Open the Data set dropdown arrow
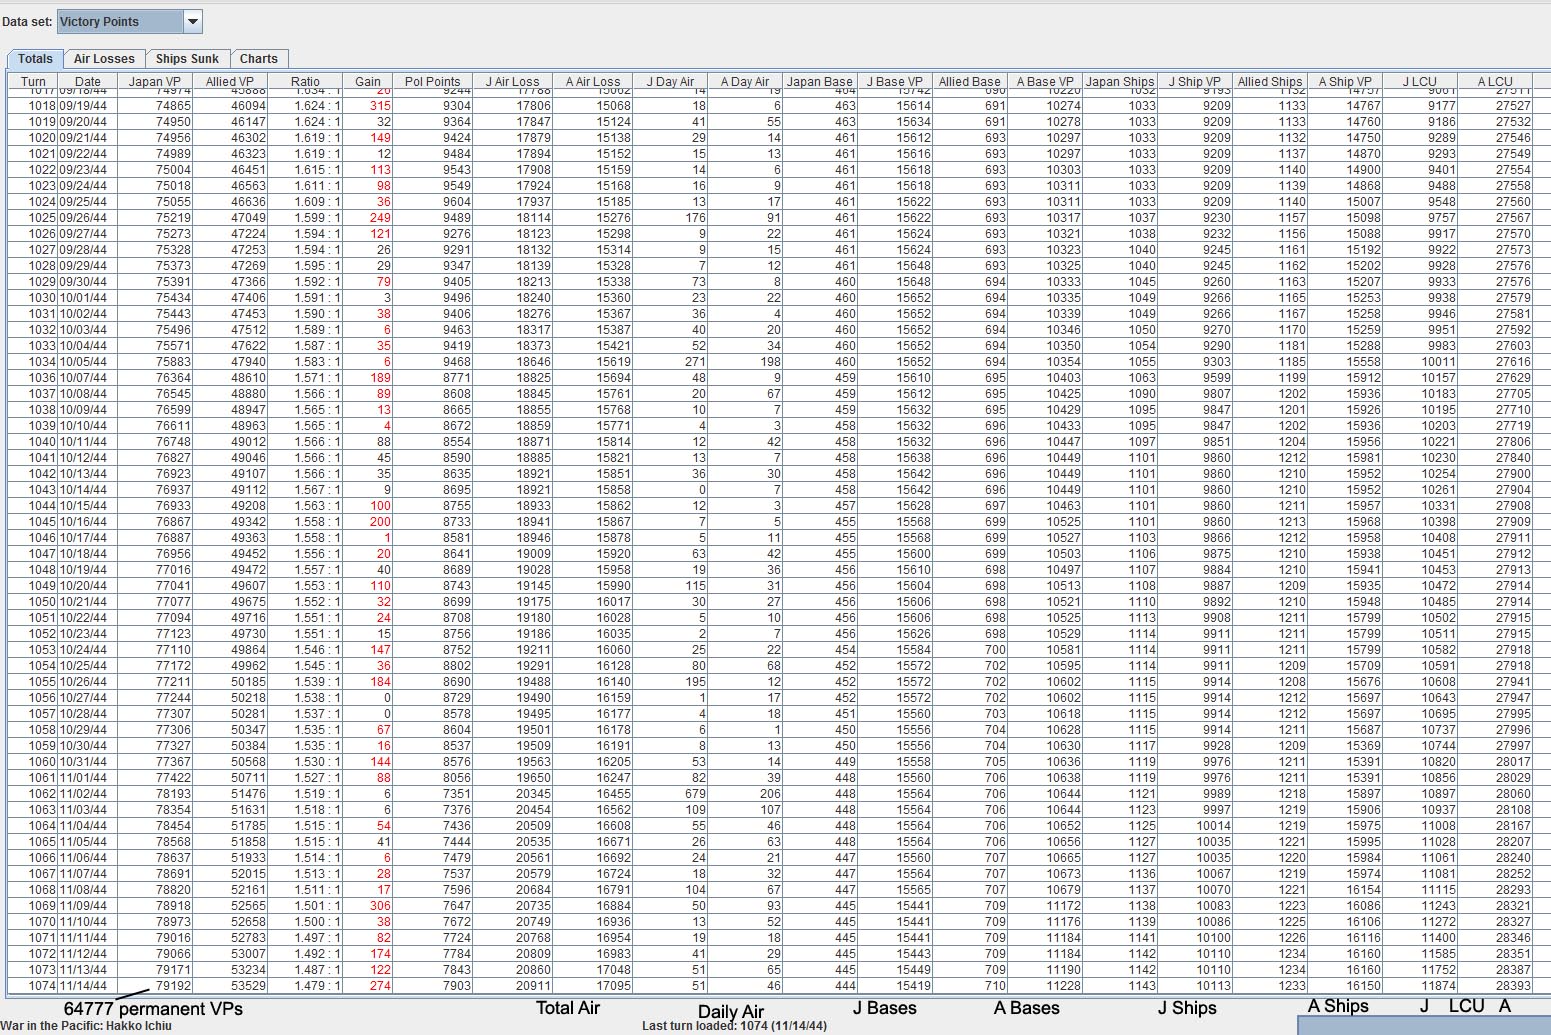This screenshot has height=1035, width=1551. coord(191,20)
